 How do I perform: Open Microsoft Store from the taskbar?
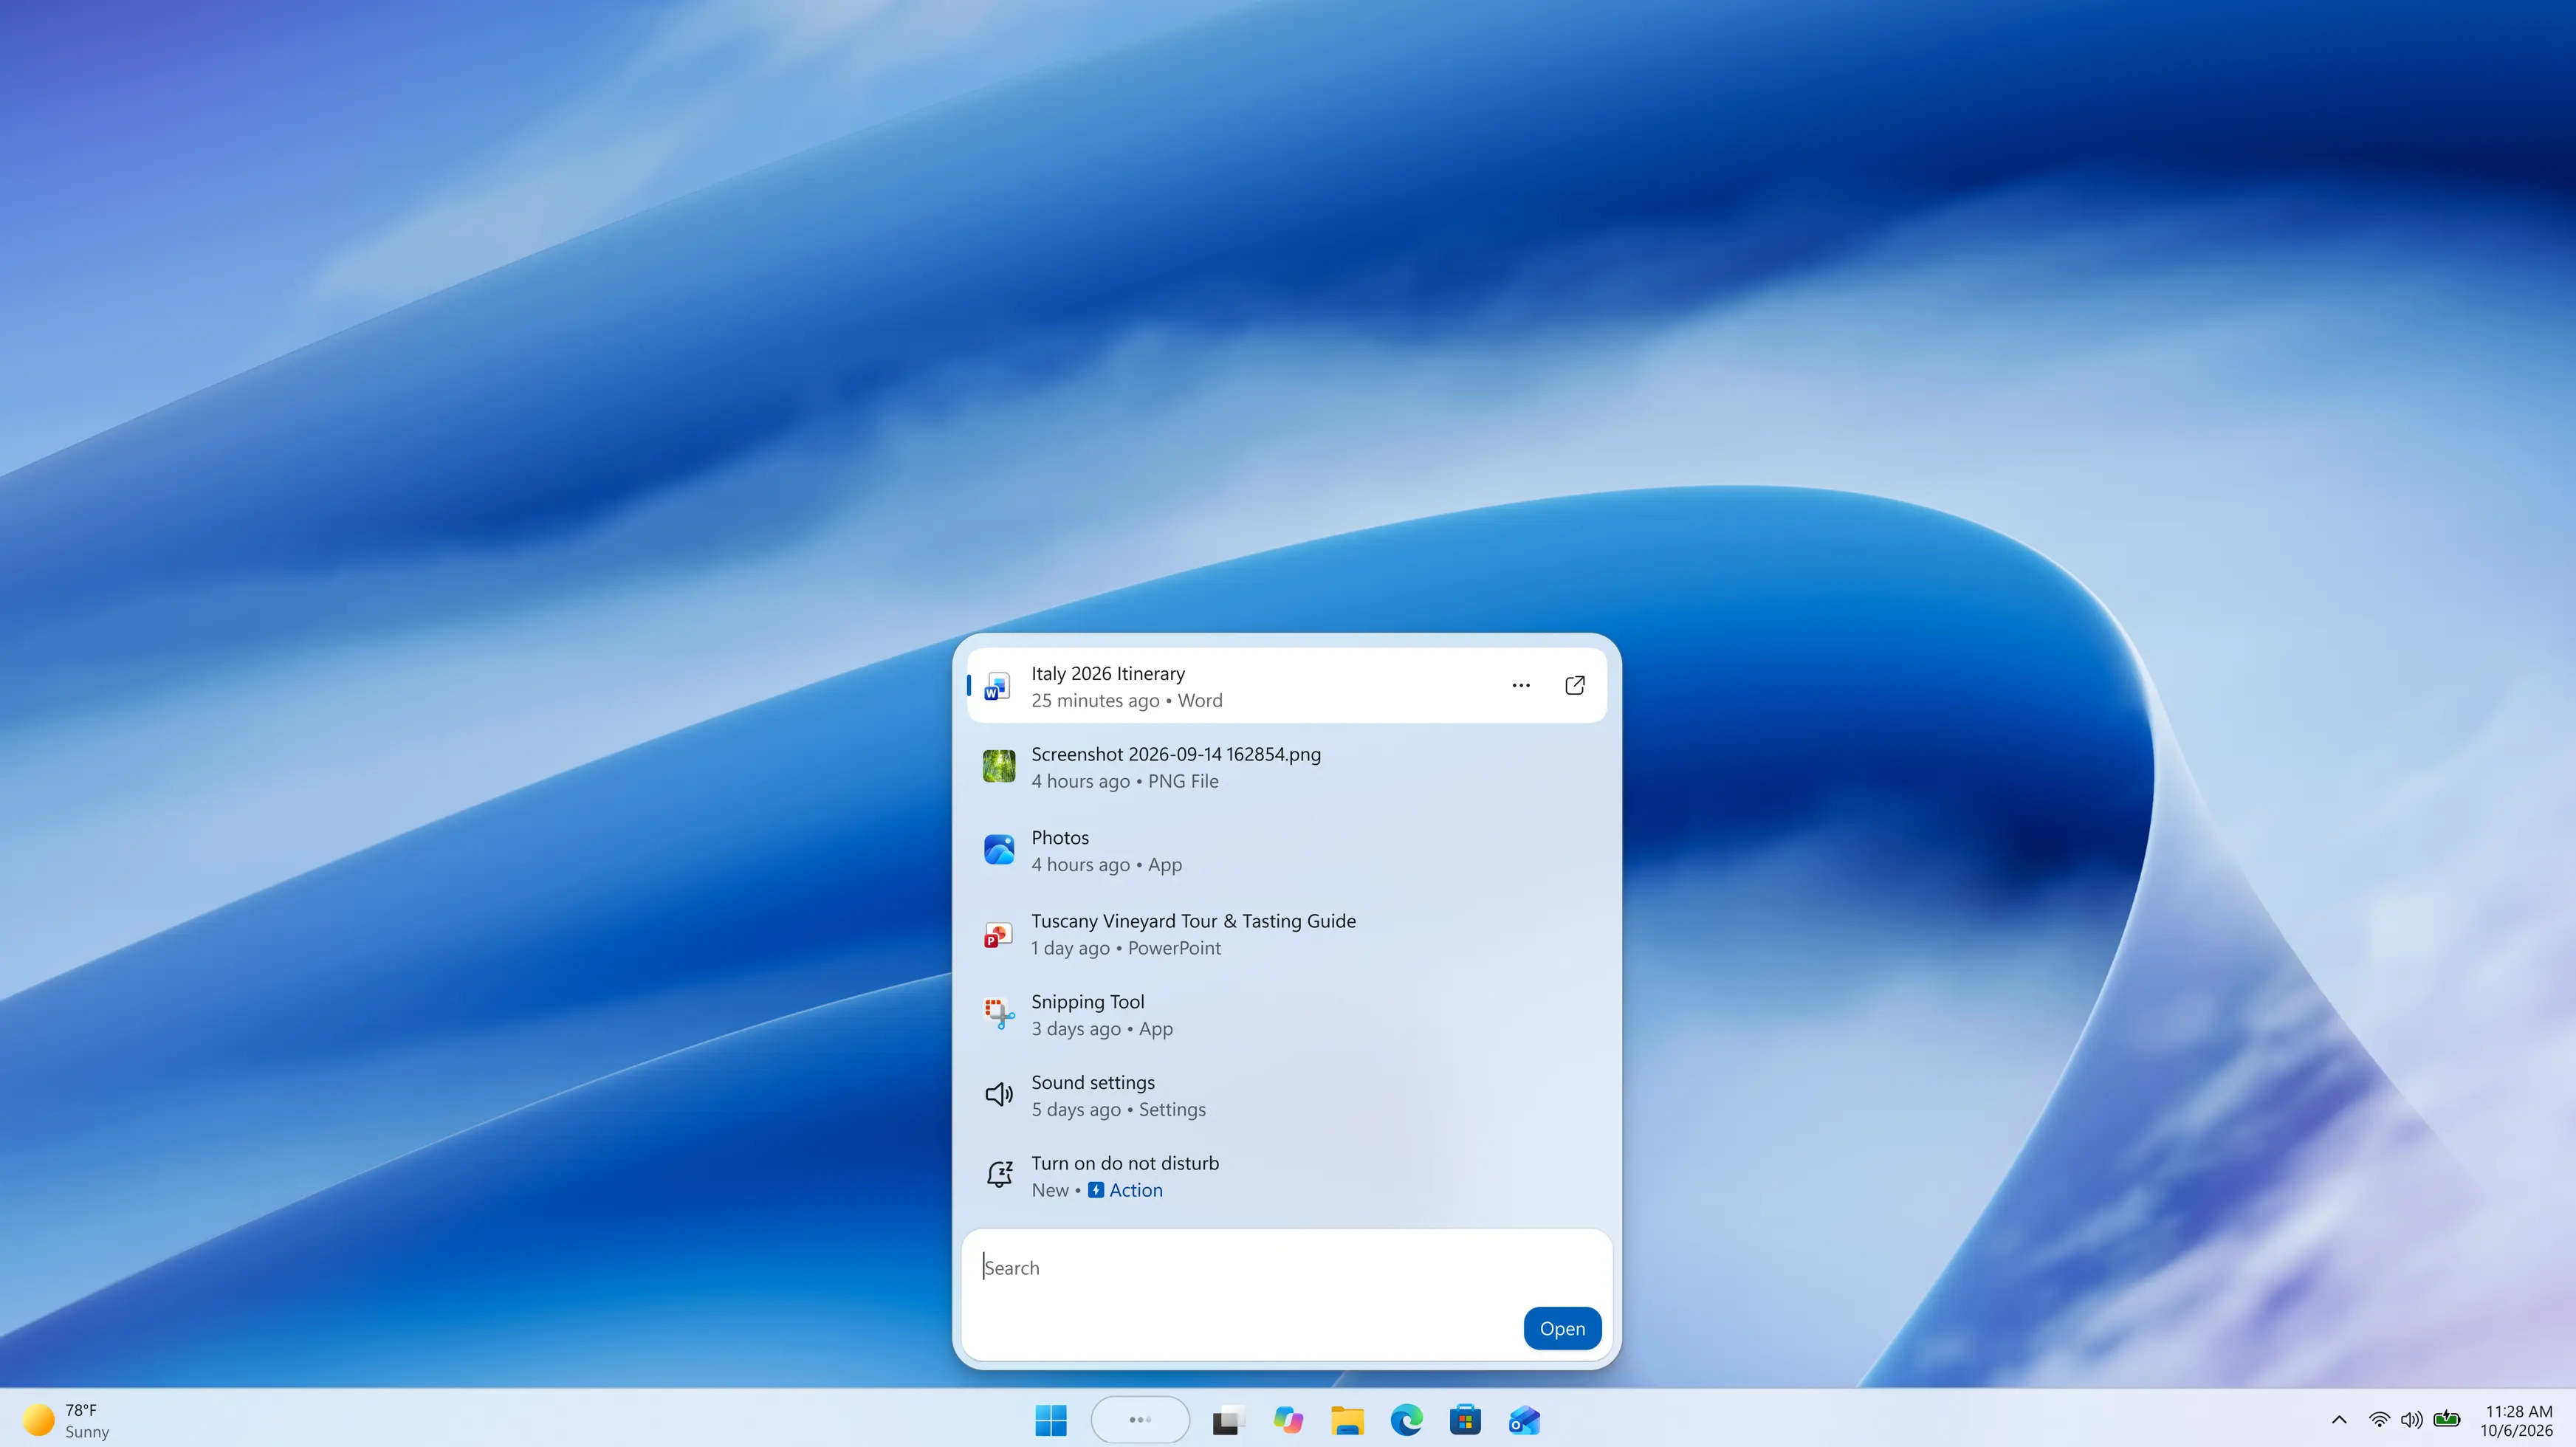tap(1465, 1420)
